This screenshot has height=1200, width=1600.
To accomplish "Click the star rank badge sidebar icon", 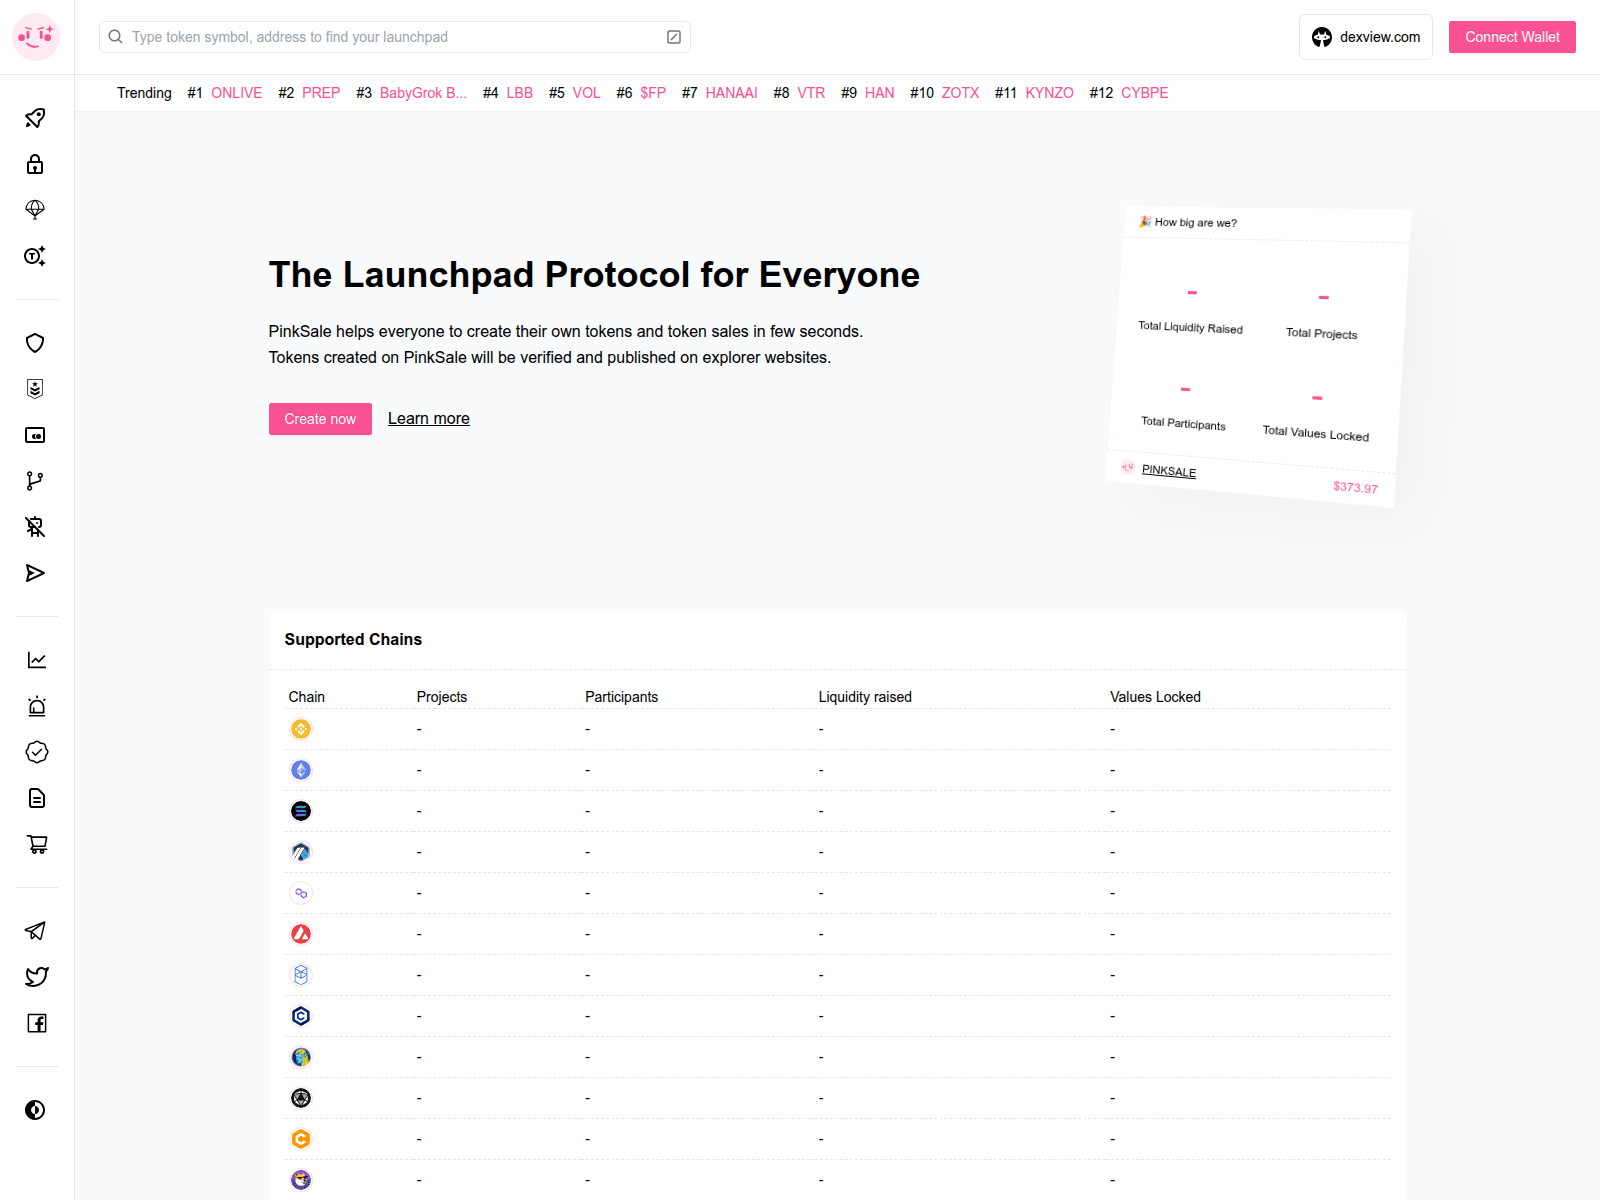I will coord(35,389).
